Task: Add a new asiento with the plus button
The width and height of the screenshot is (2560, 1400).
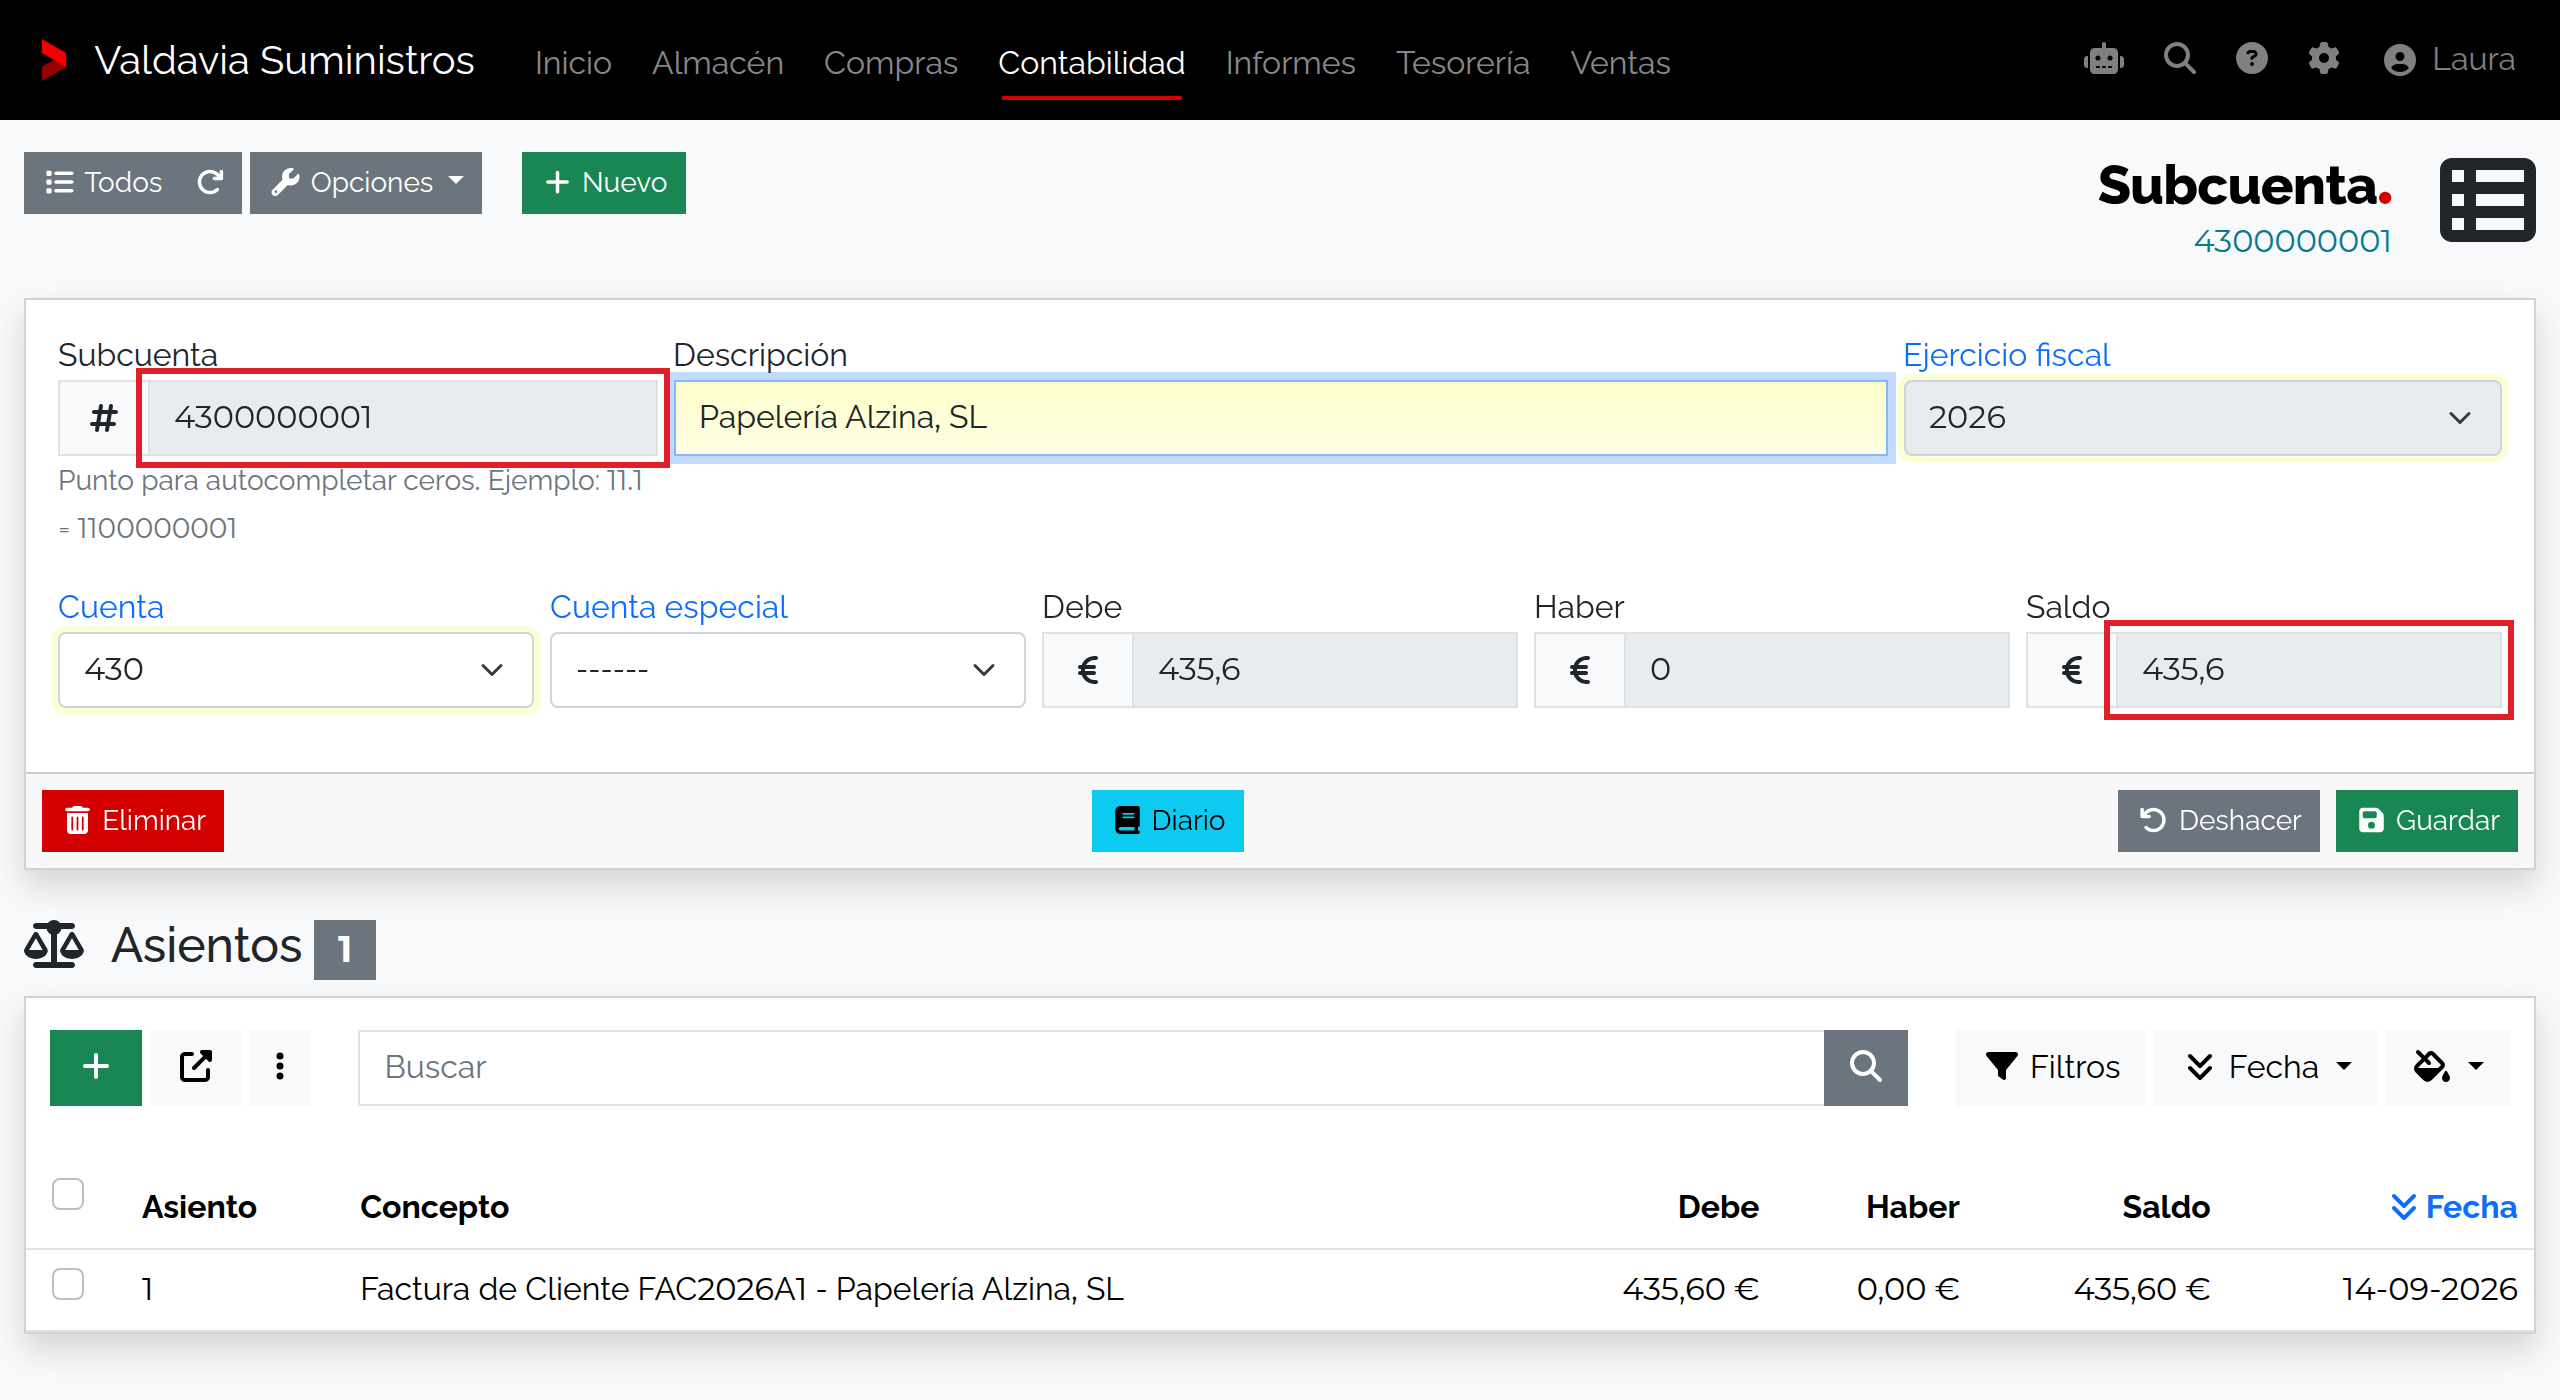Action: click(x=96, y=1067)
